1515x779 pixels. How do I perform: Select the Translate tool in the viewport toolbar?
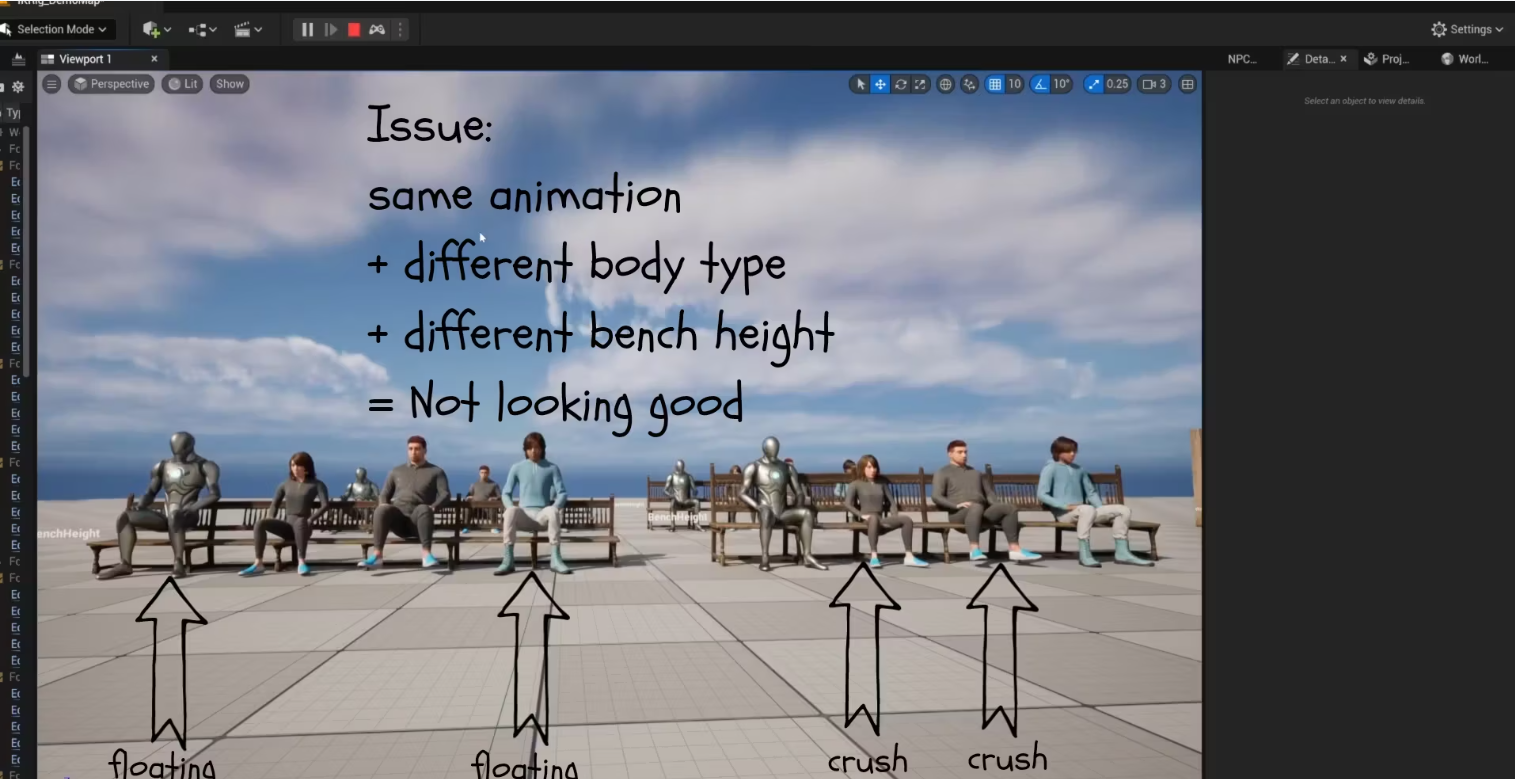point(880,84)
